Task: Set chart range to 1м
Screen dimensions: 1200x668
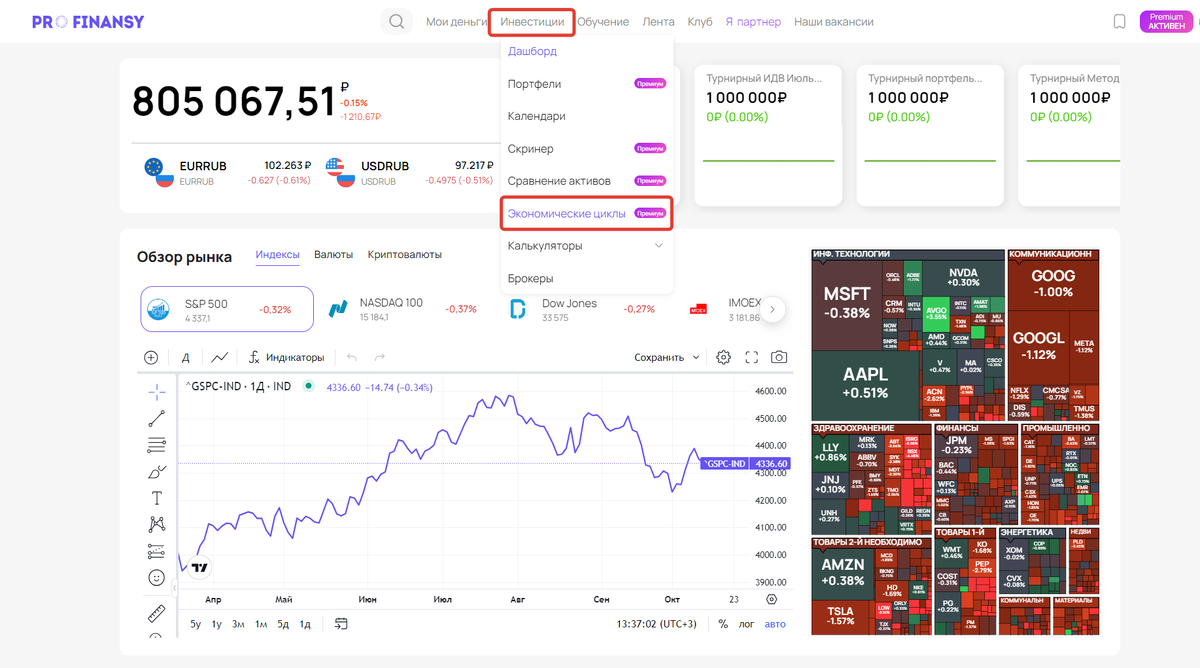Action: [261, 624]
